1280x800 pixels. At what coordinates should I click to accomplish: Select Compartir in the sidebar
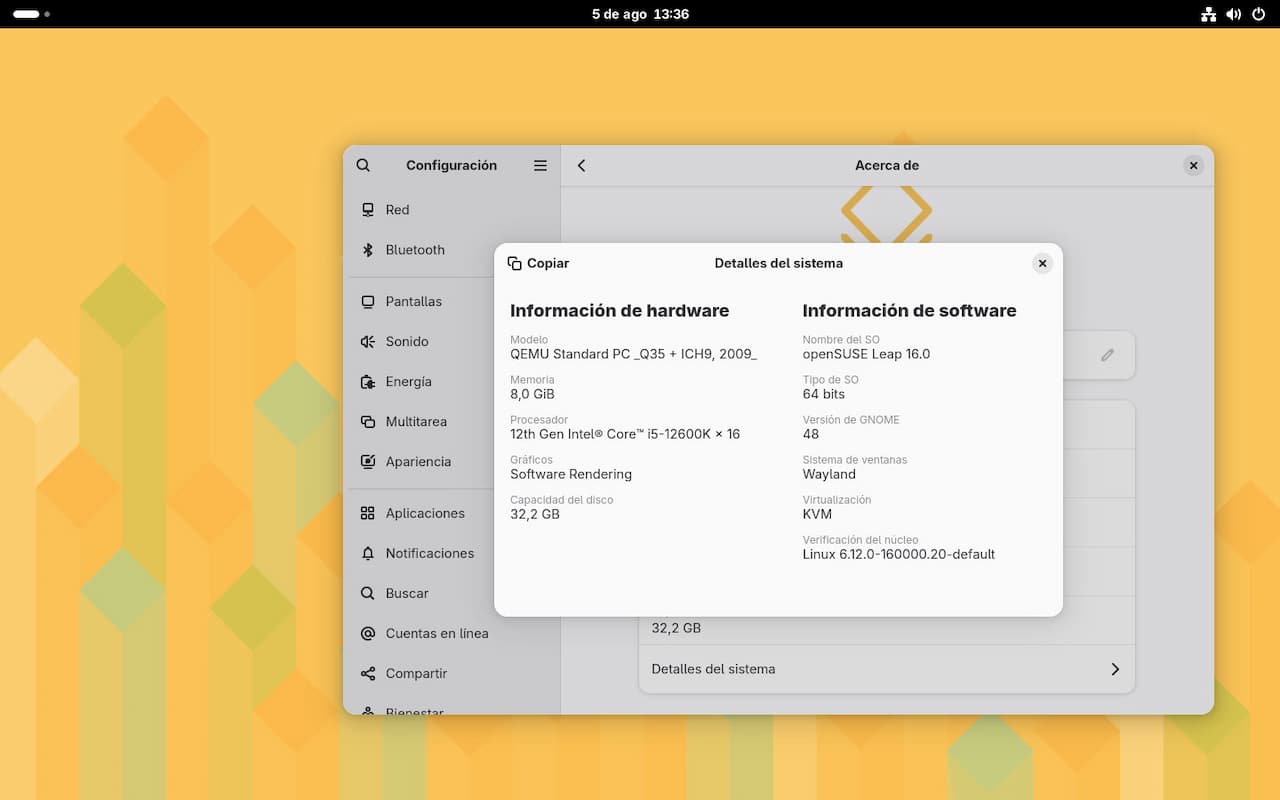tap(416, 673)
